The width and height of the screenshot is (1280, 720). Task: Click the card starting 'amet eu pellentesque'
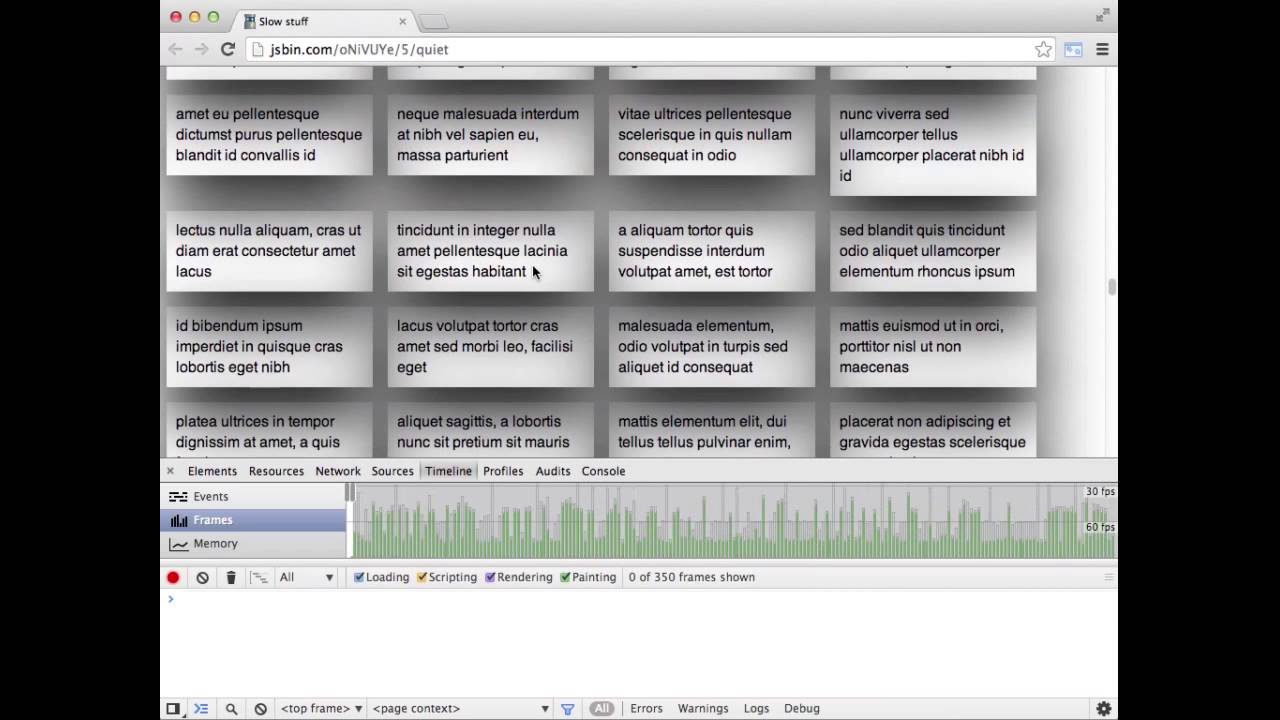click(269, 135)
